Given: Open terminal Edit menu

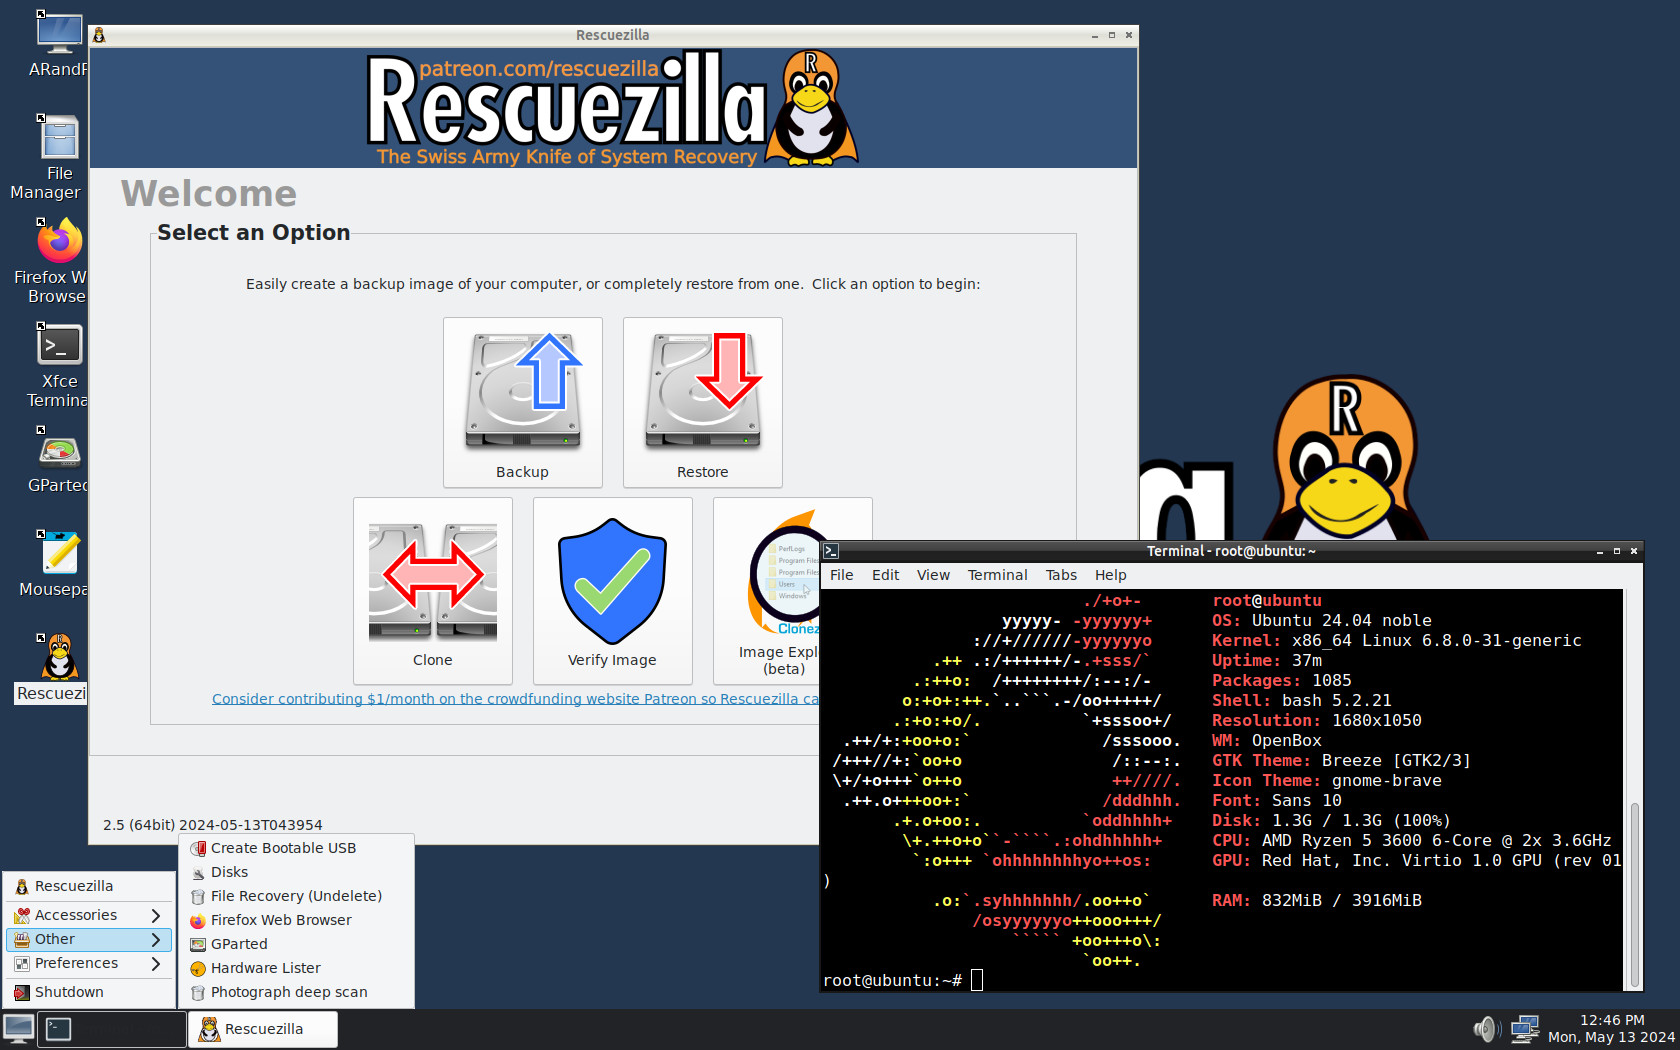Looking at the screenshot, I should coord(885,575).
